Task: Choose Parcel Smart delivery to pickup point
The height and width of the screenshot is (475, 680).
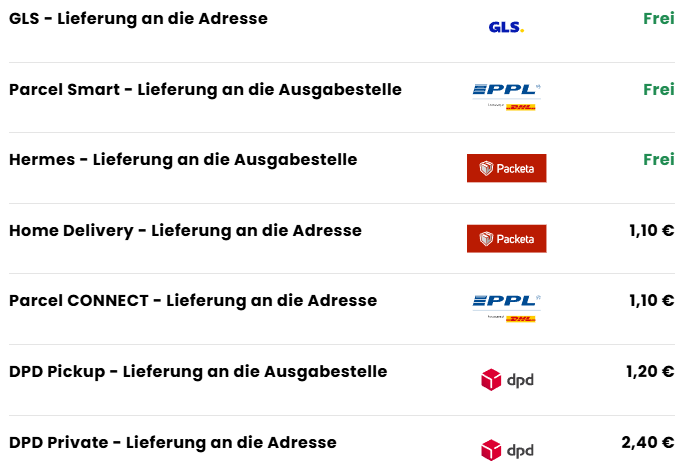Action: [205, 89]
